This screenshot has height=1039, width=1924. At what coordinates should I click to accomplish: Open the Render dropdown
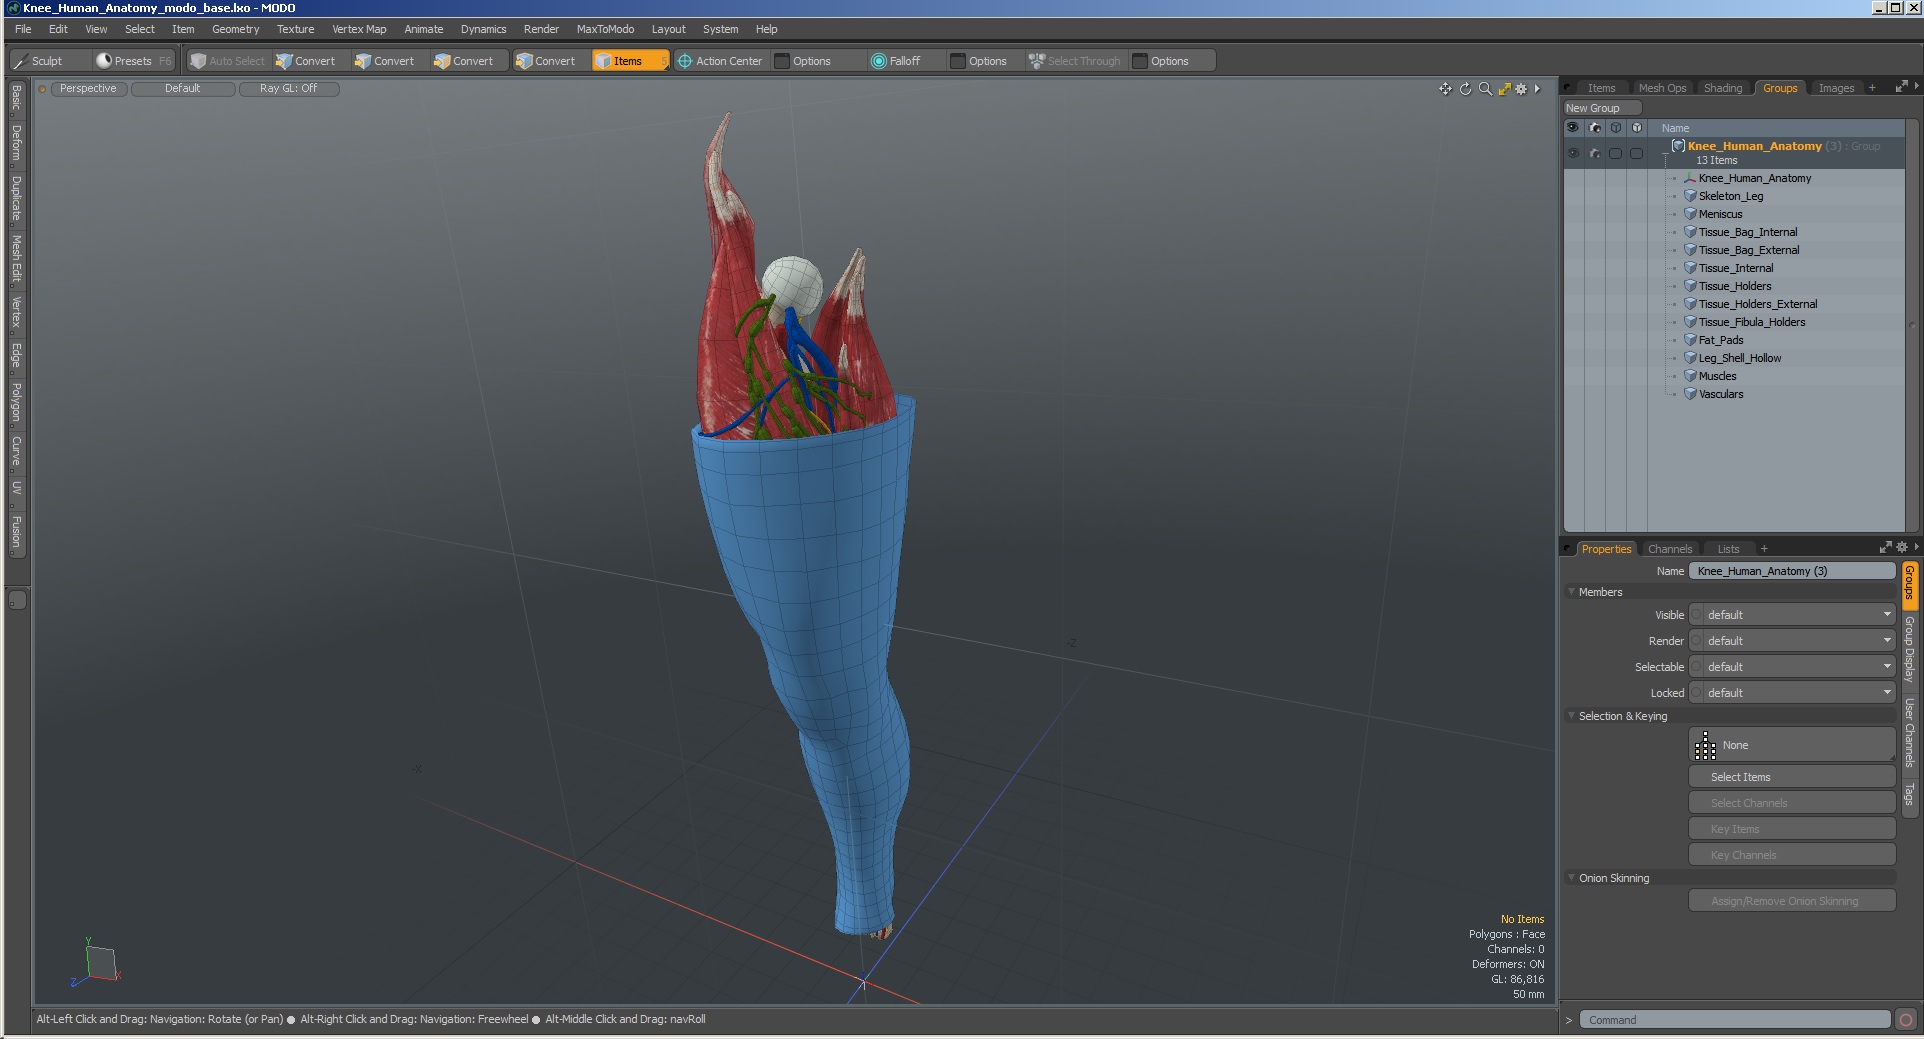1799,641
